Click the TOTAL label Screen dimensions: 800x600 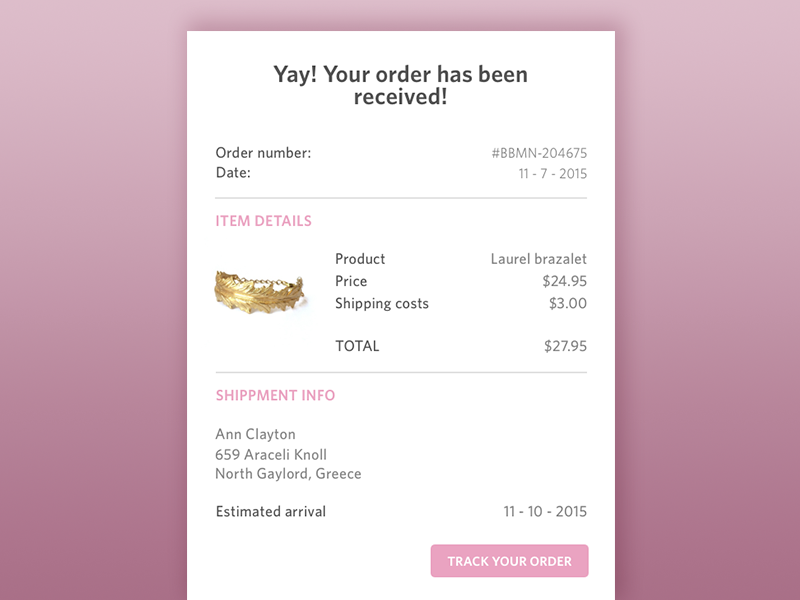tap(357, 346)
